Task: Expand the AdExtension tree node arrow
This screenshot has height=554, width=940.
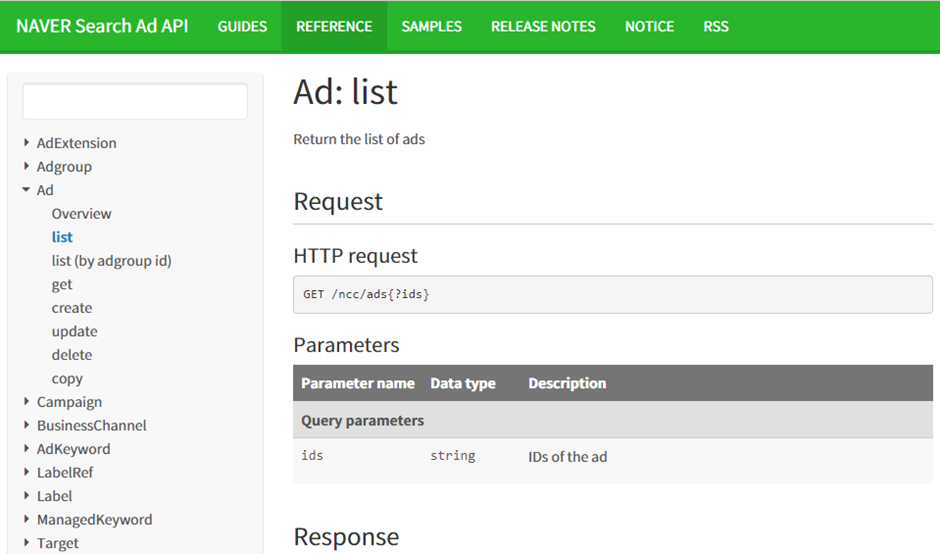Action: [27, 143]
